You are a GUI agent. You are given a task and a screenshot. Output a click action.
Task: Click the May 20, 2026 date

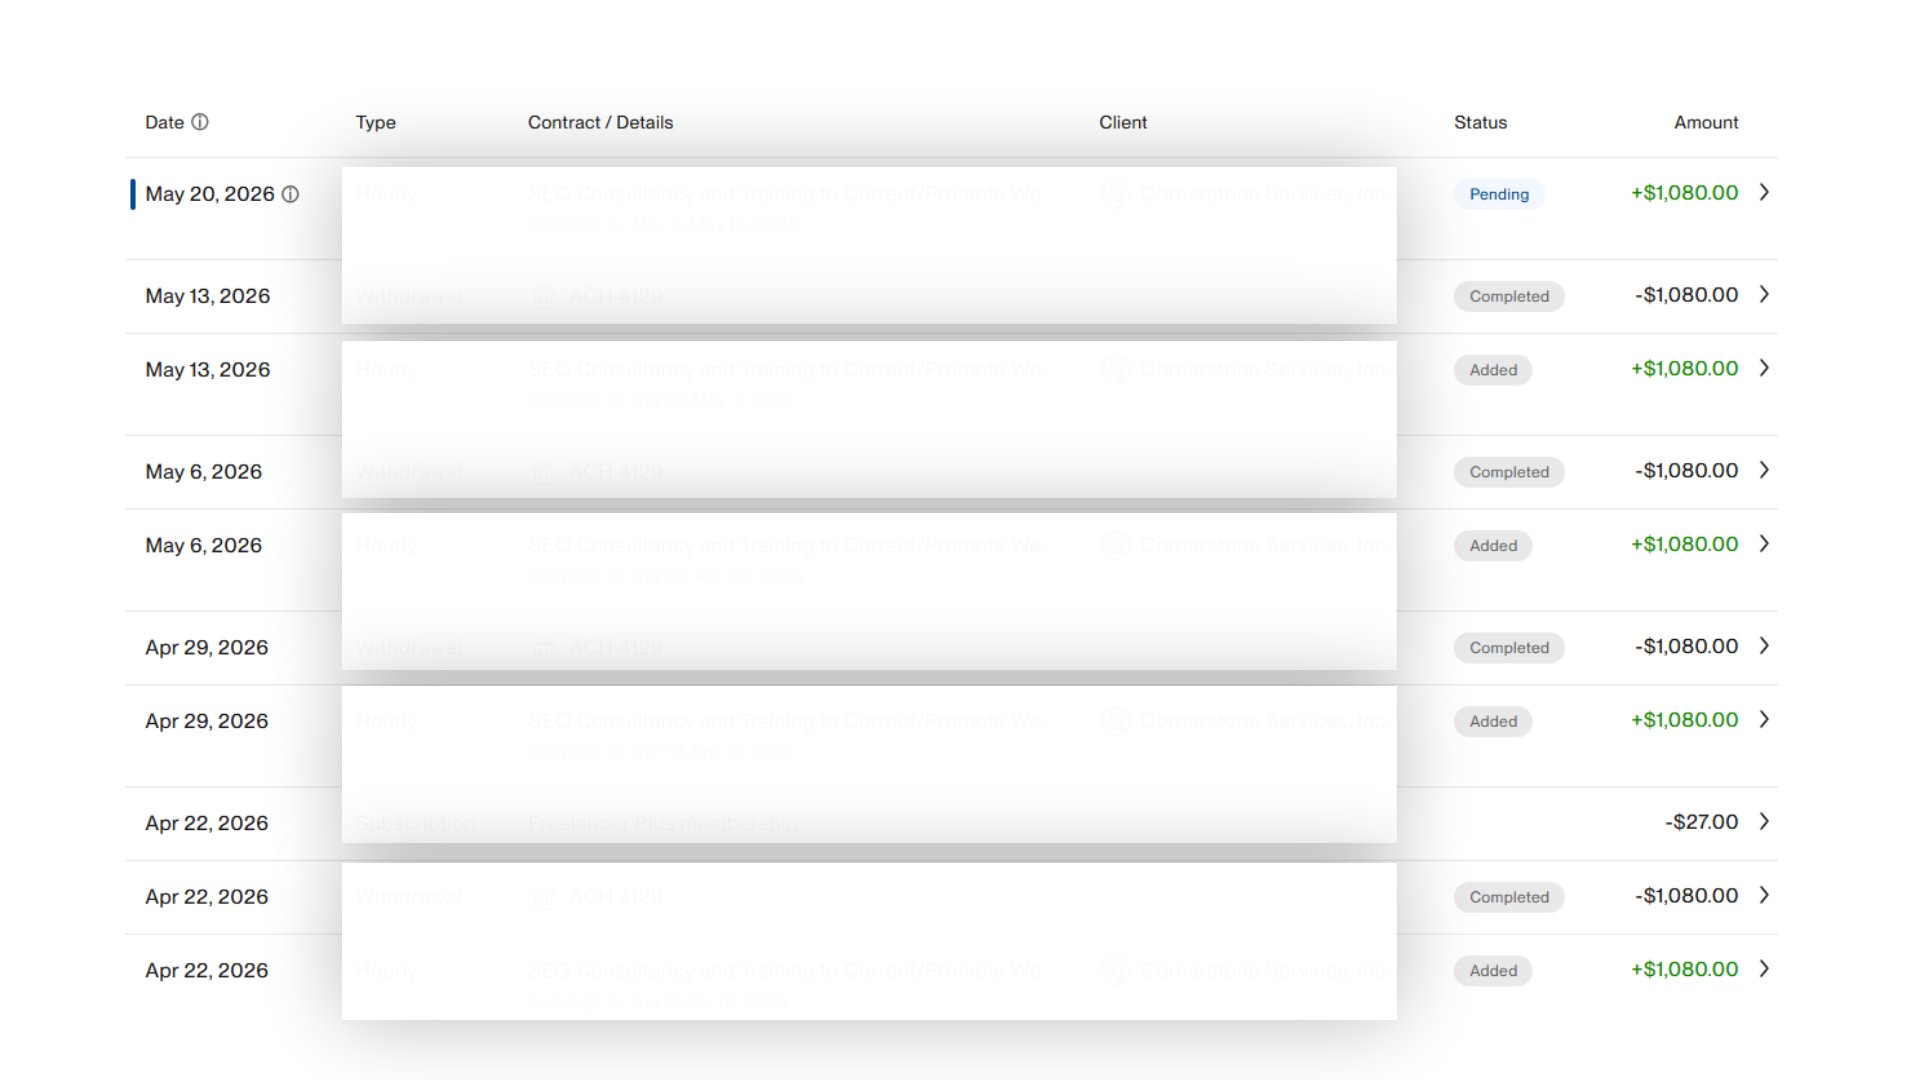click(x=210, y=194)
